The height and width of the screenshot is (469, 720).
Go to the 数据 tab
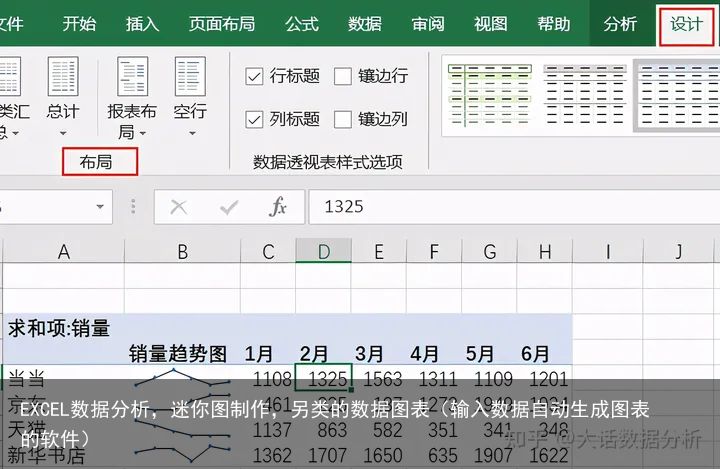(365, 24)
